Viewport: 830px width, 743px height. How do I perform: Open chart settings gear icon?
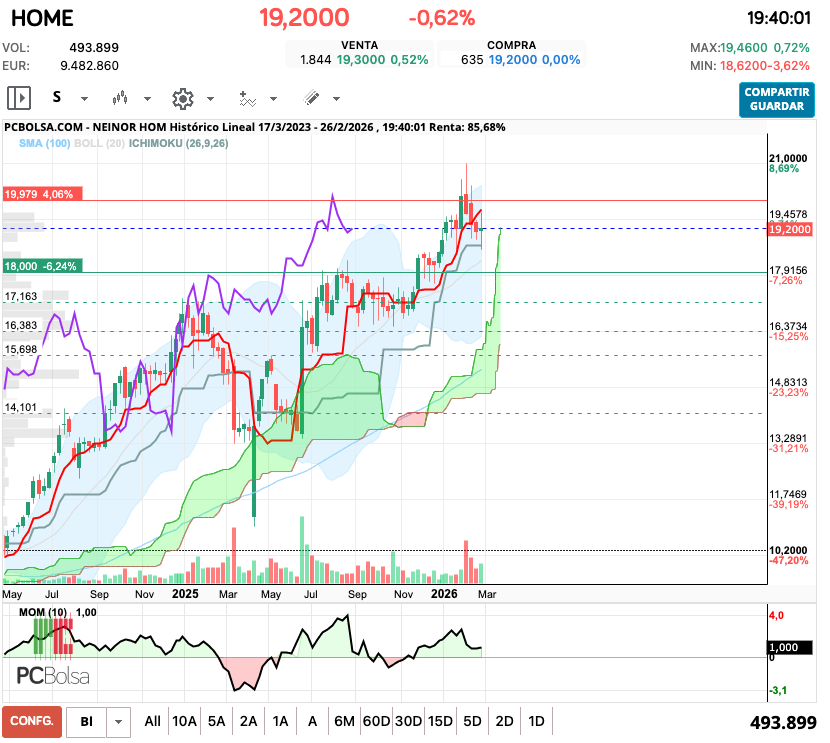tap(182, 98)
